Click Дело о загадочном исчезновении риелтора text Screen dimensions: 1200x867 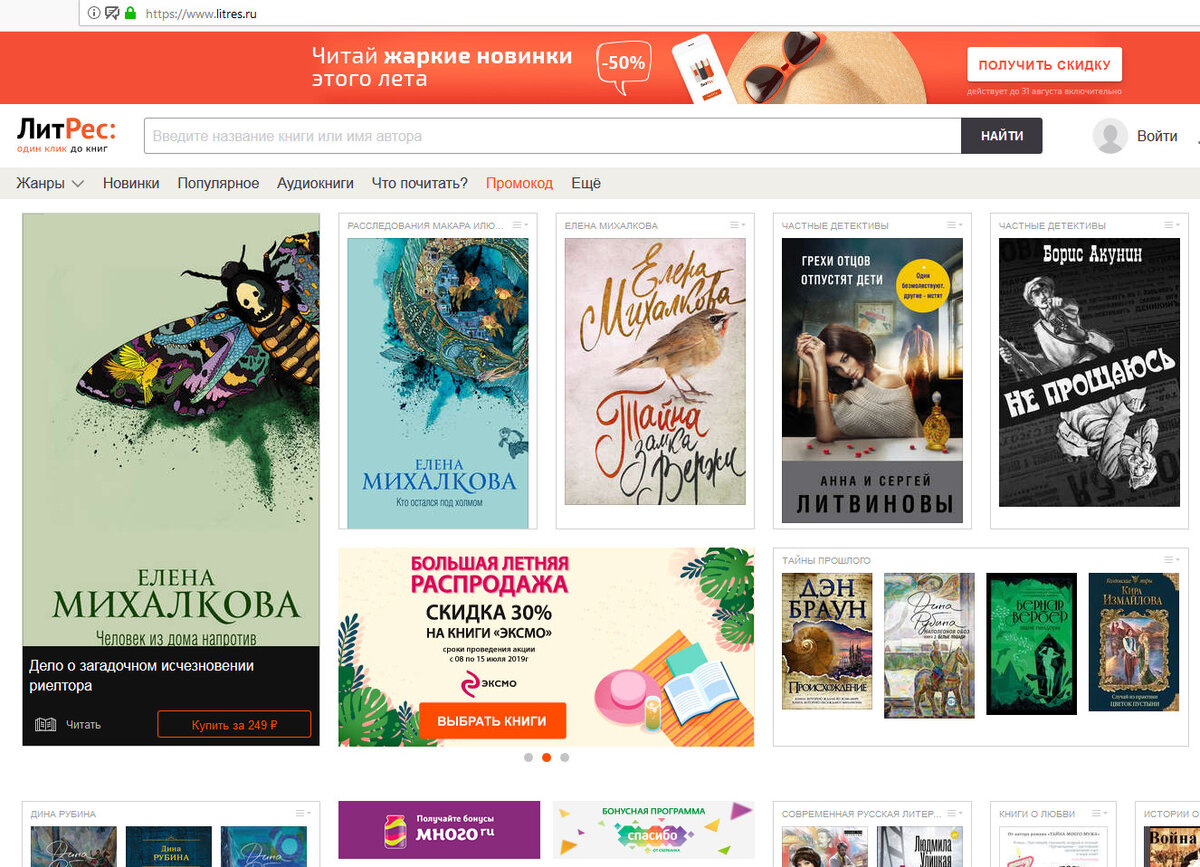[142, 676]
